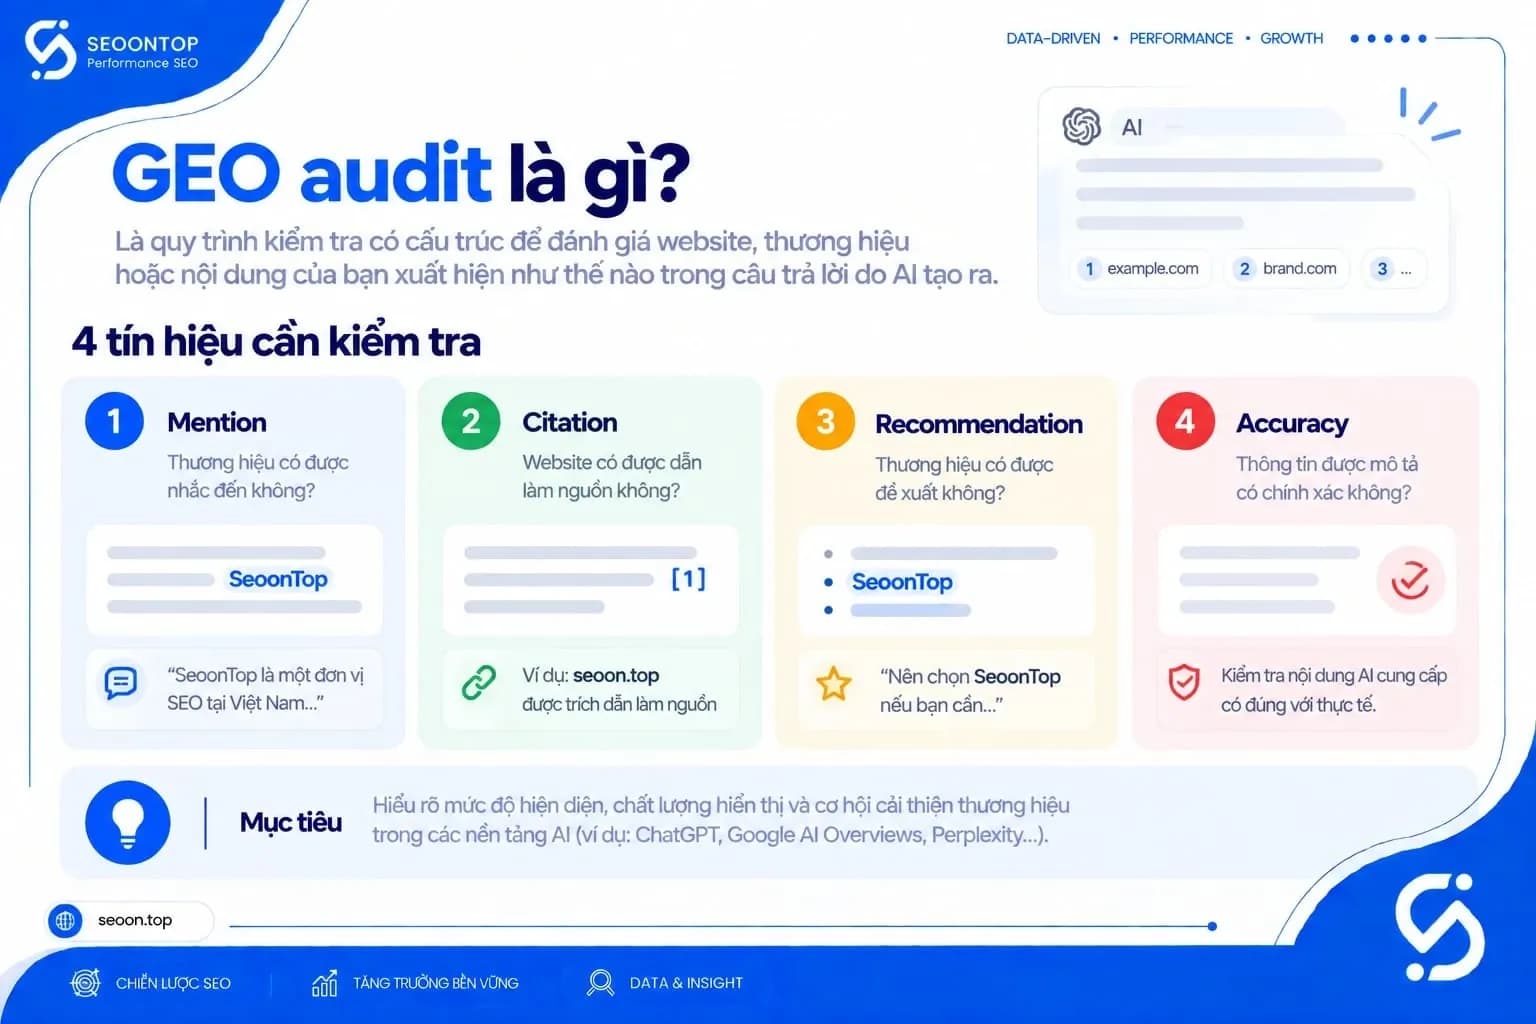Image resolution: width=1536 pixels, height=1024 pixels.
Task: Click the green chain link icon in Citation card
Action: tap(479, 683)
